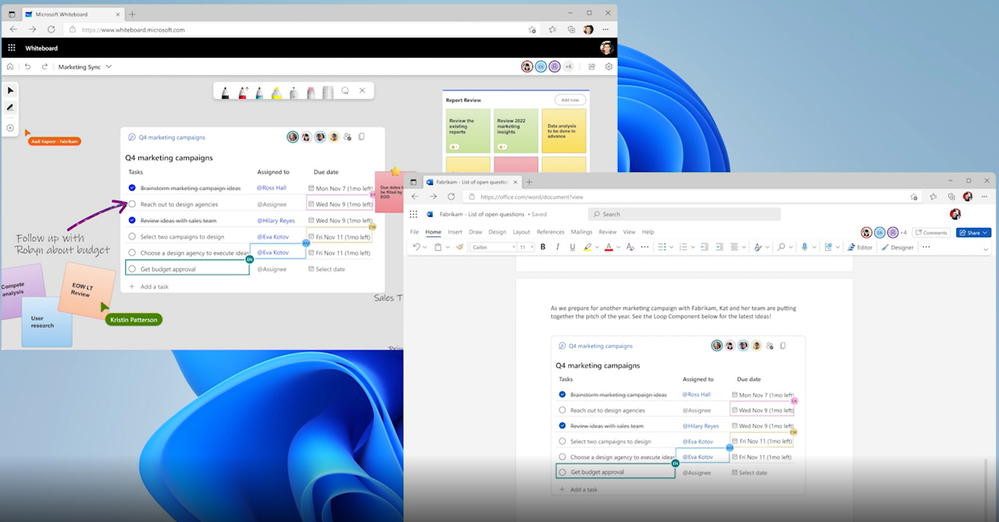Toggle bold formatting in Word
This screenshot has width=999, height=522.
(x=543, y=247)
